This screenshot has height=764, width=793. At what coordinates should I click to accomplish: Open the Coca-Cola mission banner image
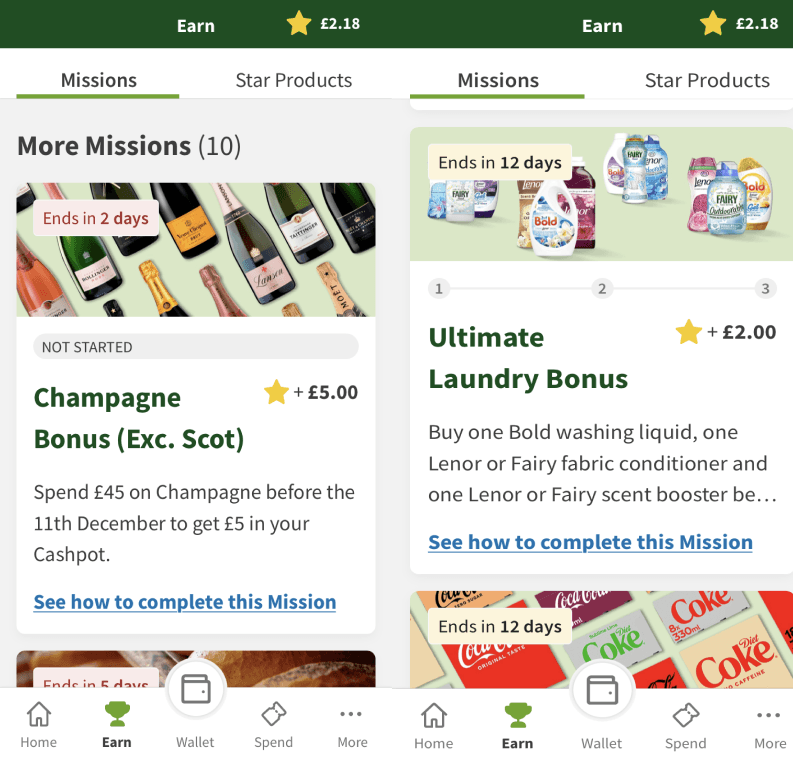[601, 639]
